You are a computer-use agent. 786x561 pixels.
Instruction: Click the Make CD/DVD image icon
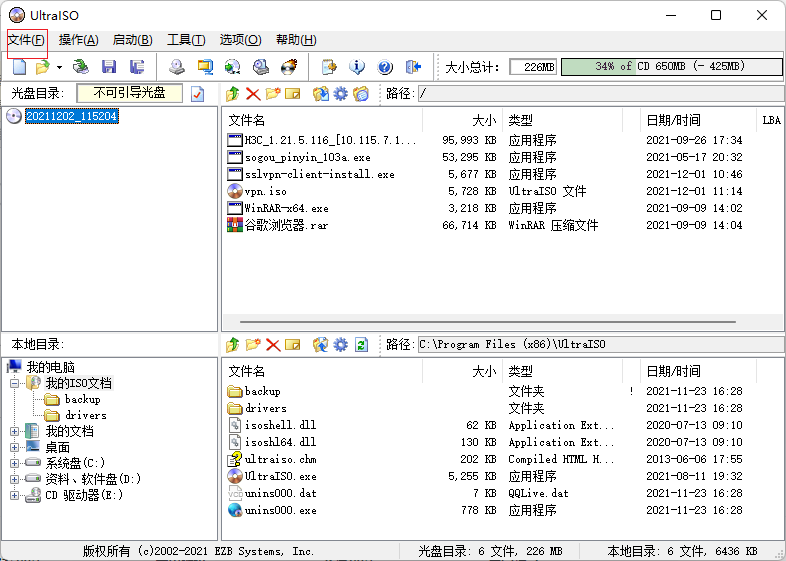click(176, 67)
